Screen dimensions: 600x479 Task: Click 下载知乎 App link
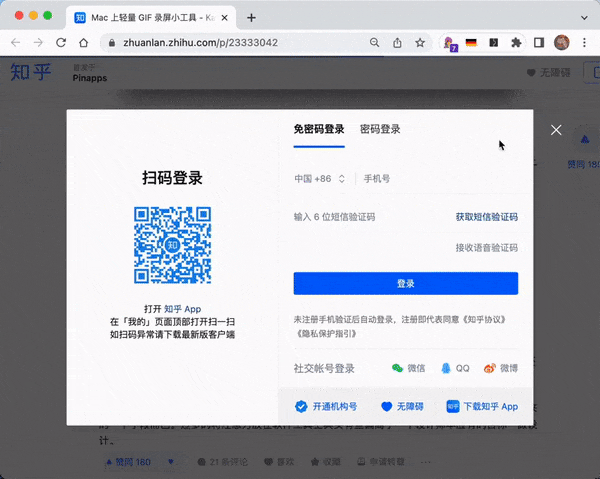click(x=482, y=406)
